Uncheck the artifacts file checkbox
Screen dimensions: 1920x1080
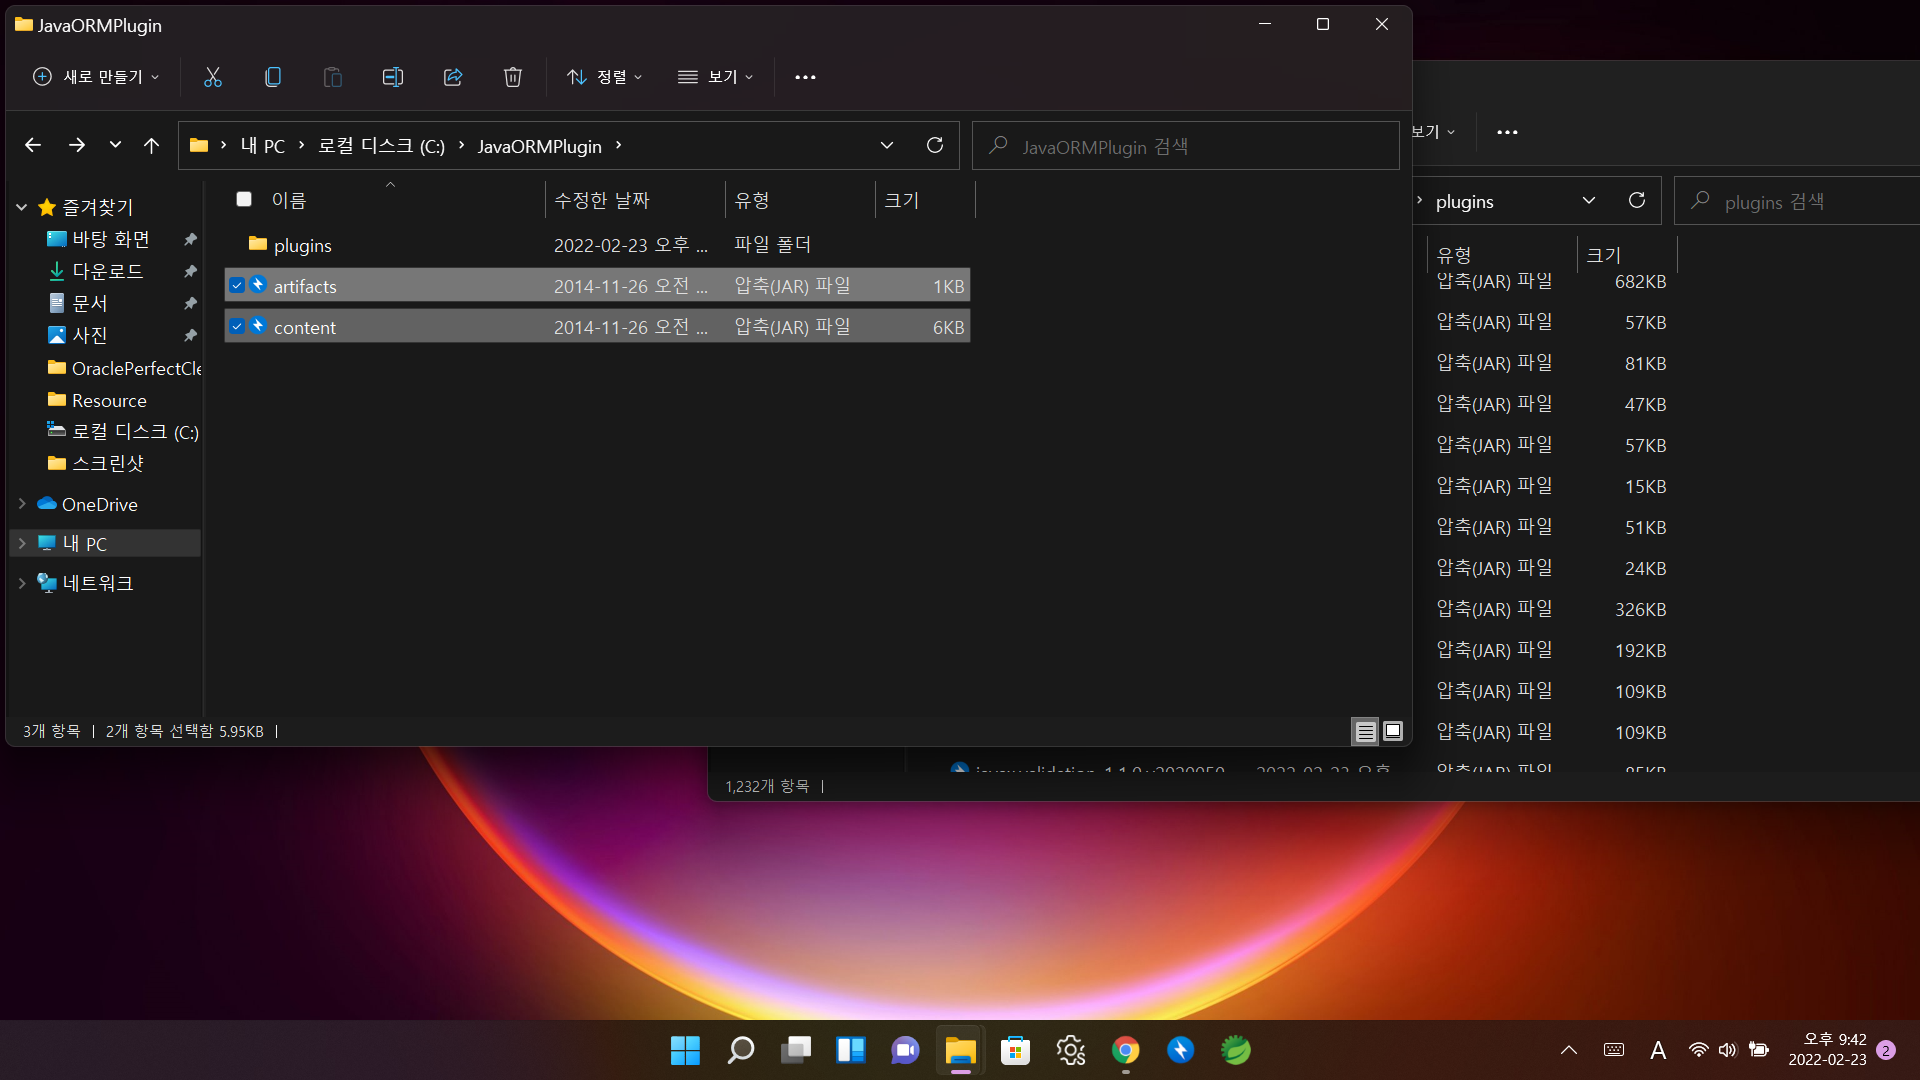pyautogui.click(x=237, y=286)
